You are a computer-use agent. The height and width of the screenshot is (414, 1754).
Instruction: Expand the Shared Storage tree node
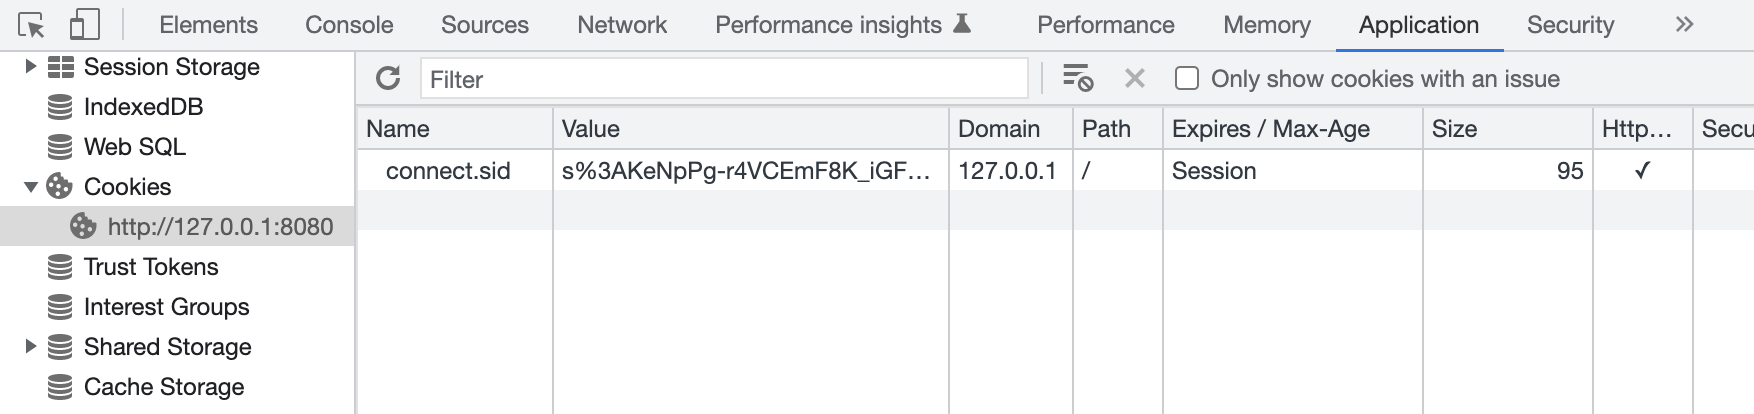pyautogui.click(x=30, y=347)
